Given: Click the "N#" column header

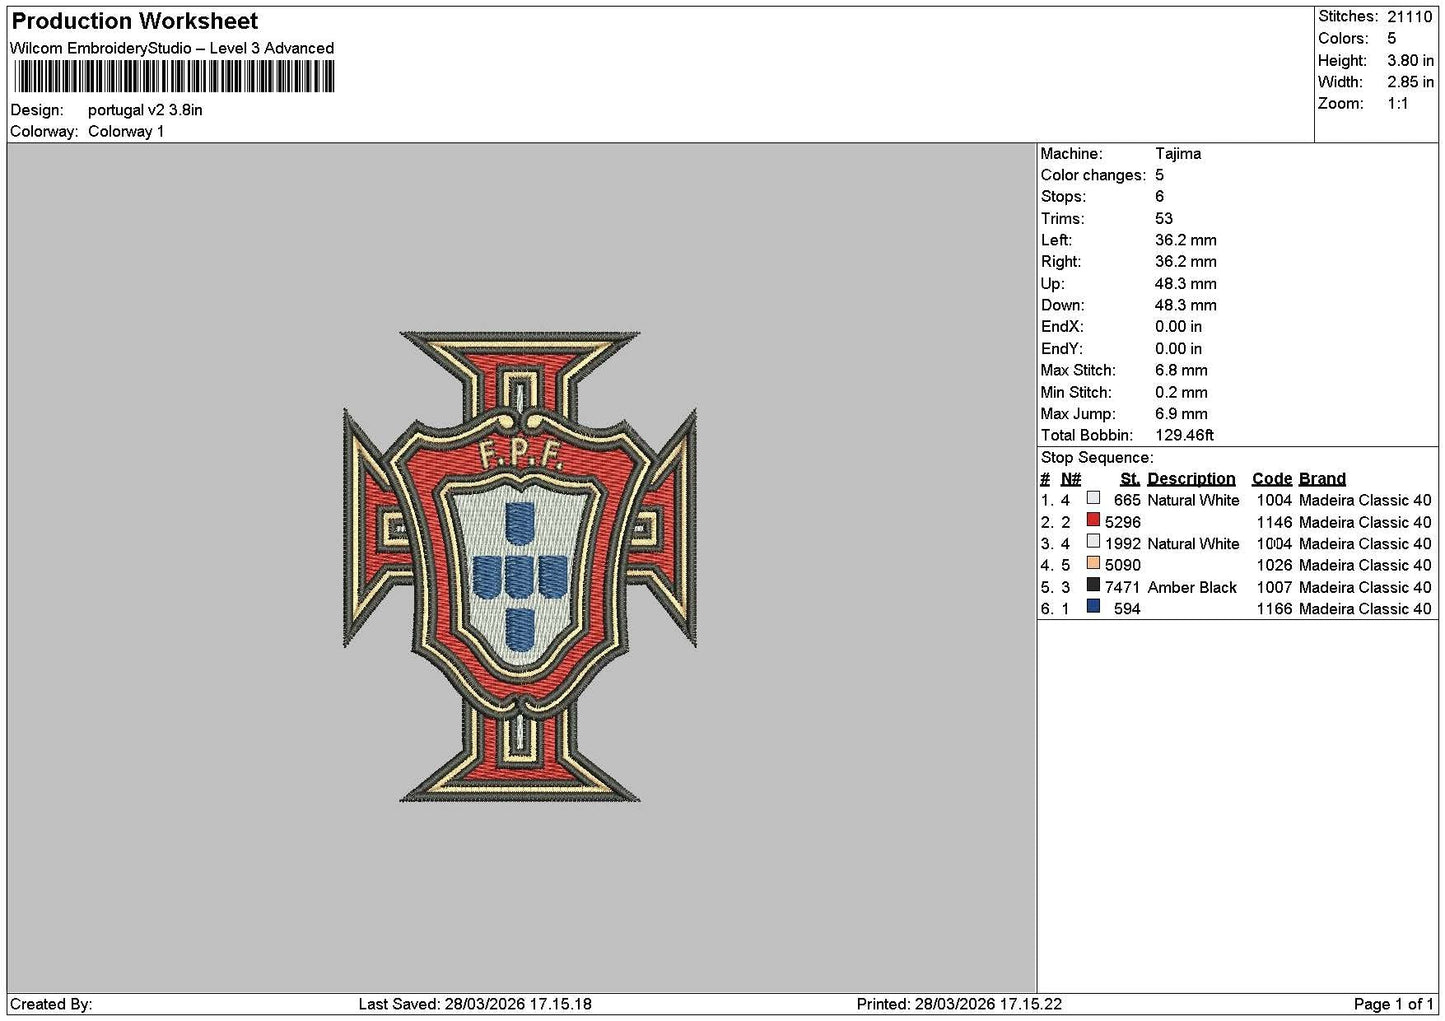Looking at the screenshot, I should click(1071, 479).
